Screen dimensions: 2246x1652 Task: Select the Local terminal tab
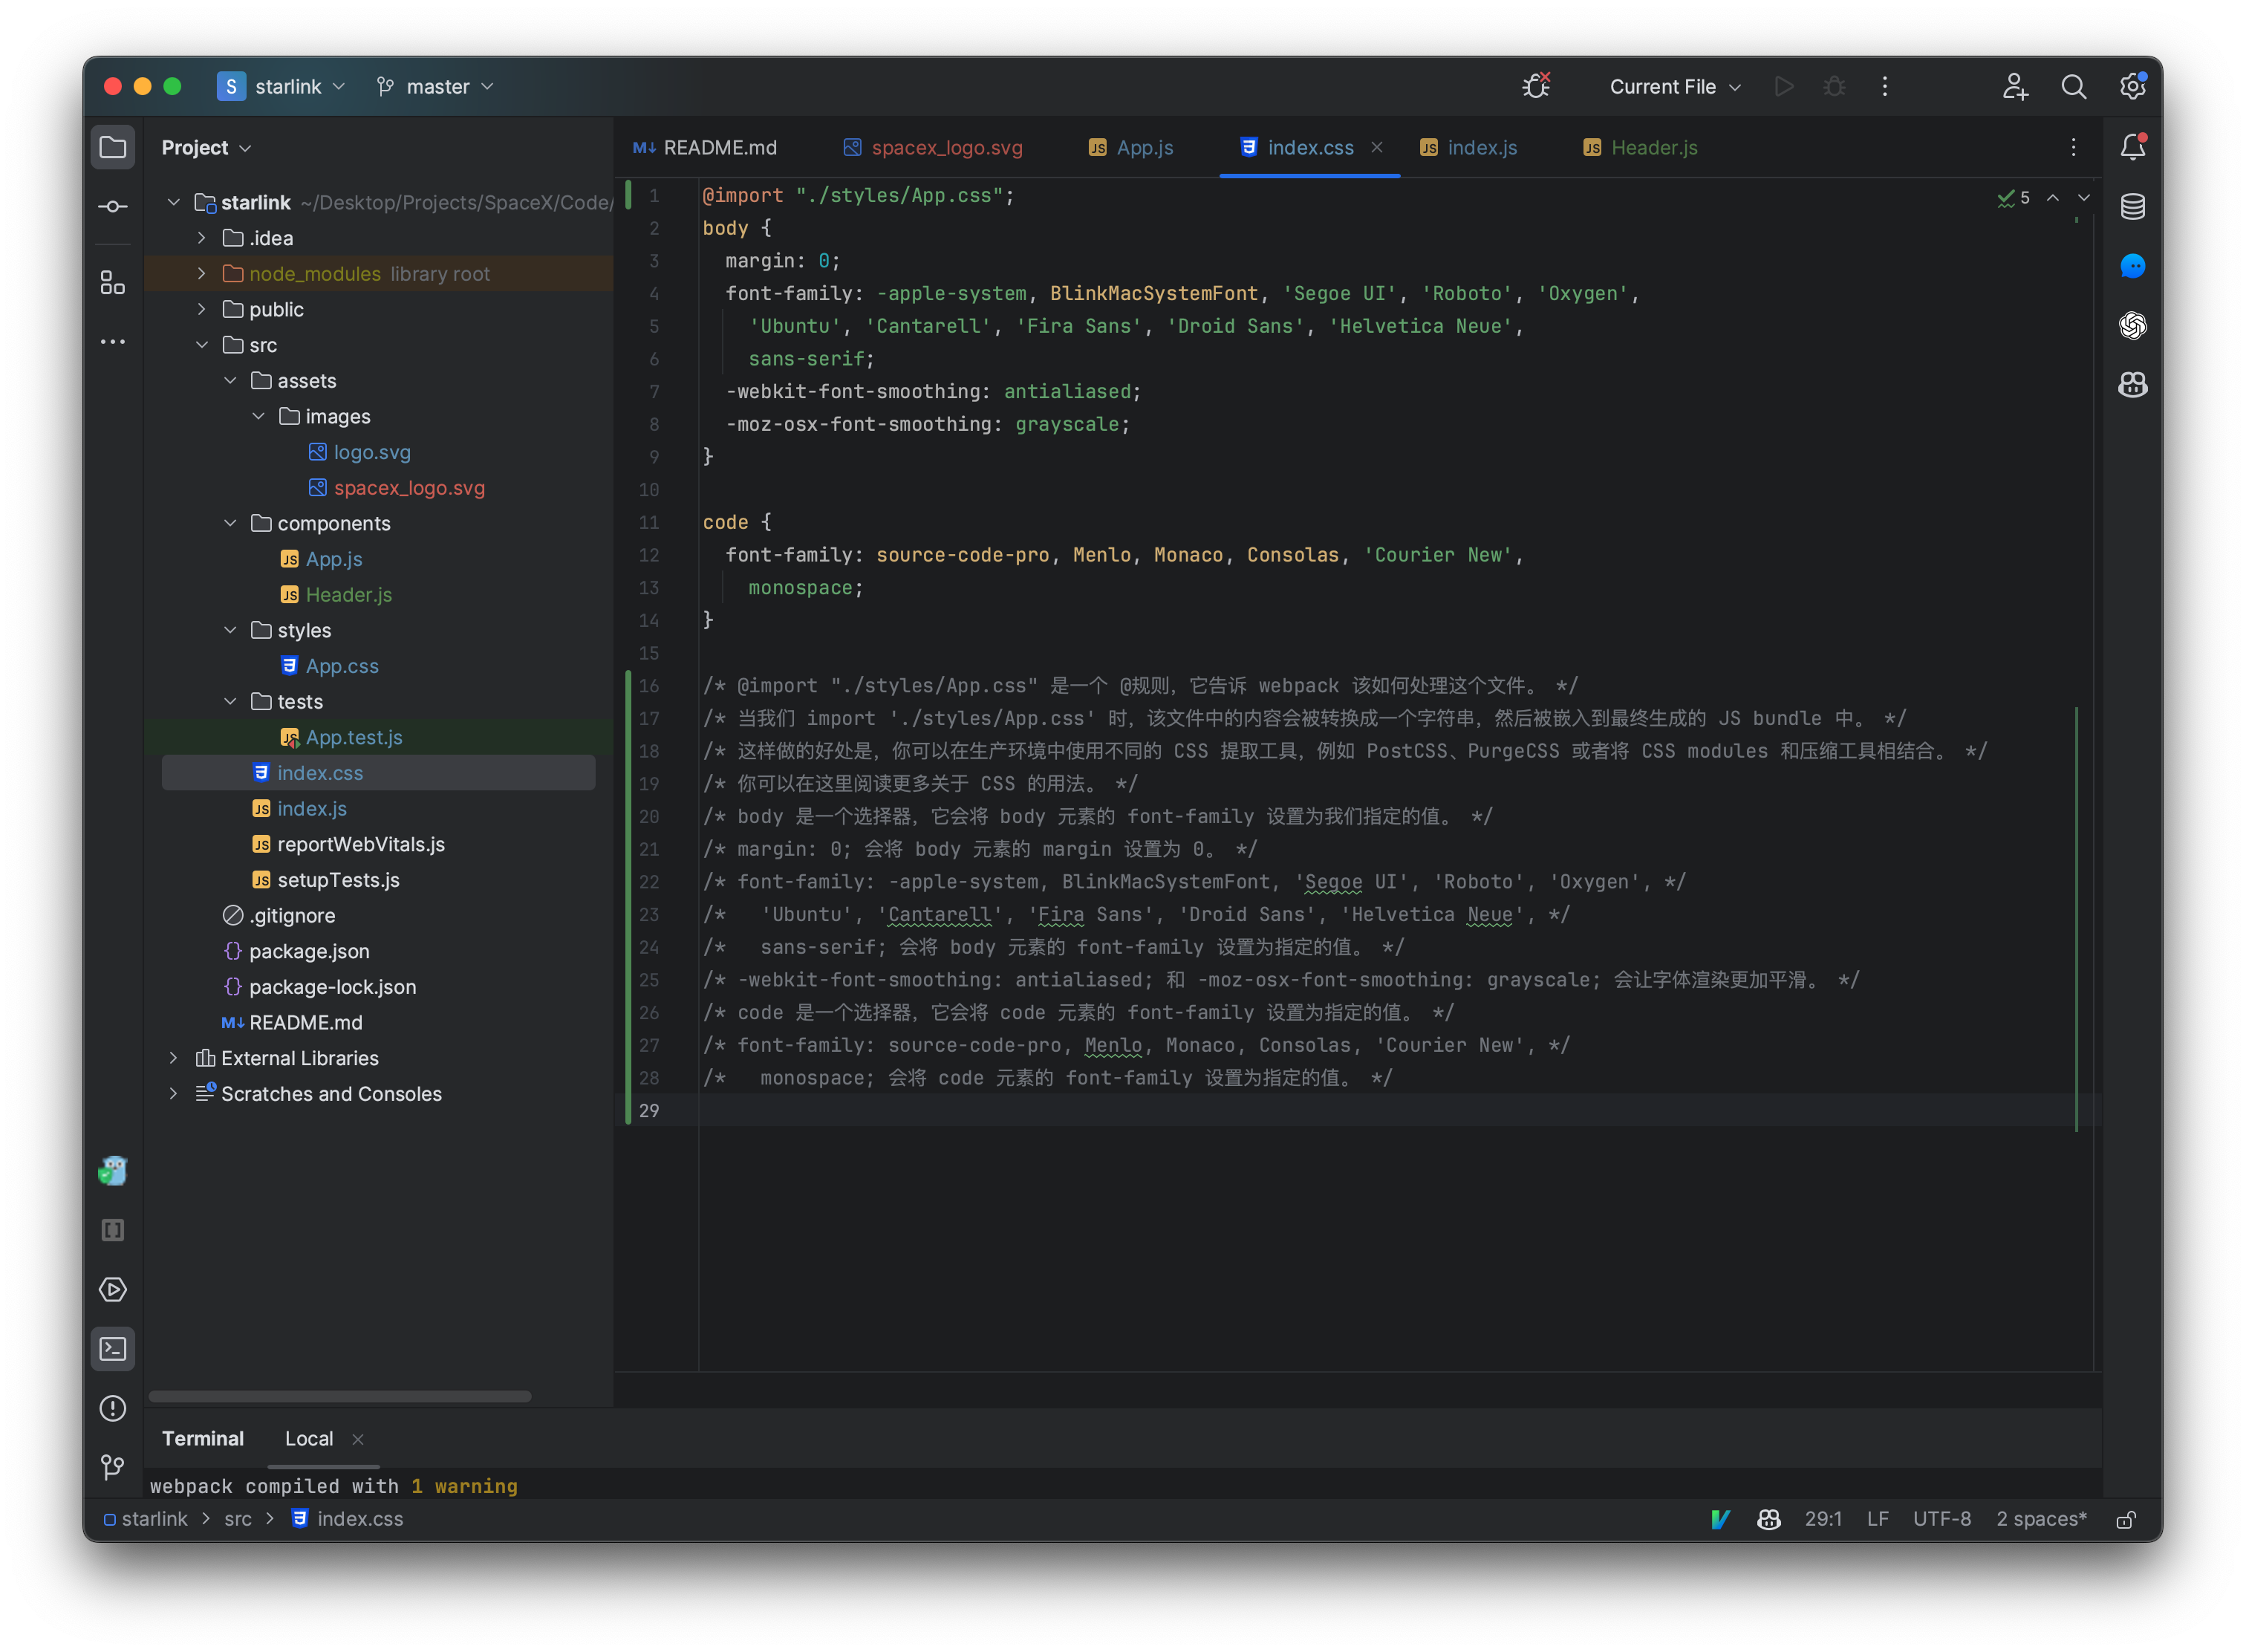[308, 1438]
